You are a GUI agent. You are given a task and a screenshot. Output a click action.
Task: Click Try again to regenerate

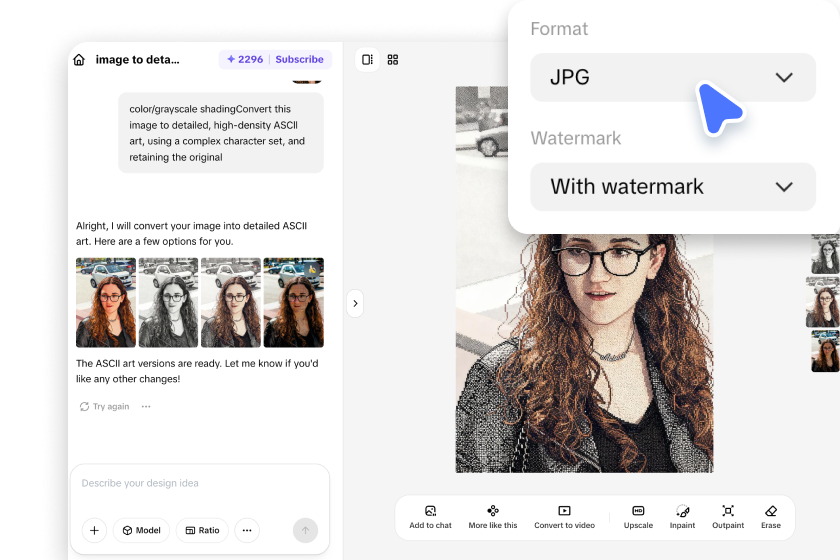pos(104,407)
